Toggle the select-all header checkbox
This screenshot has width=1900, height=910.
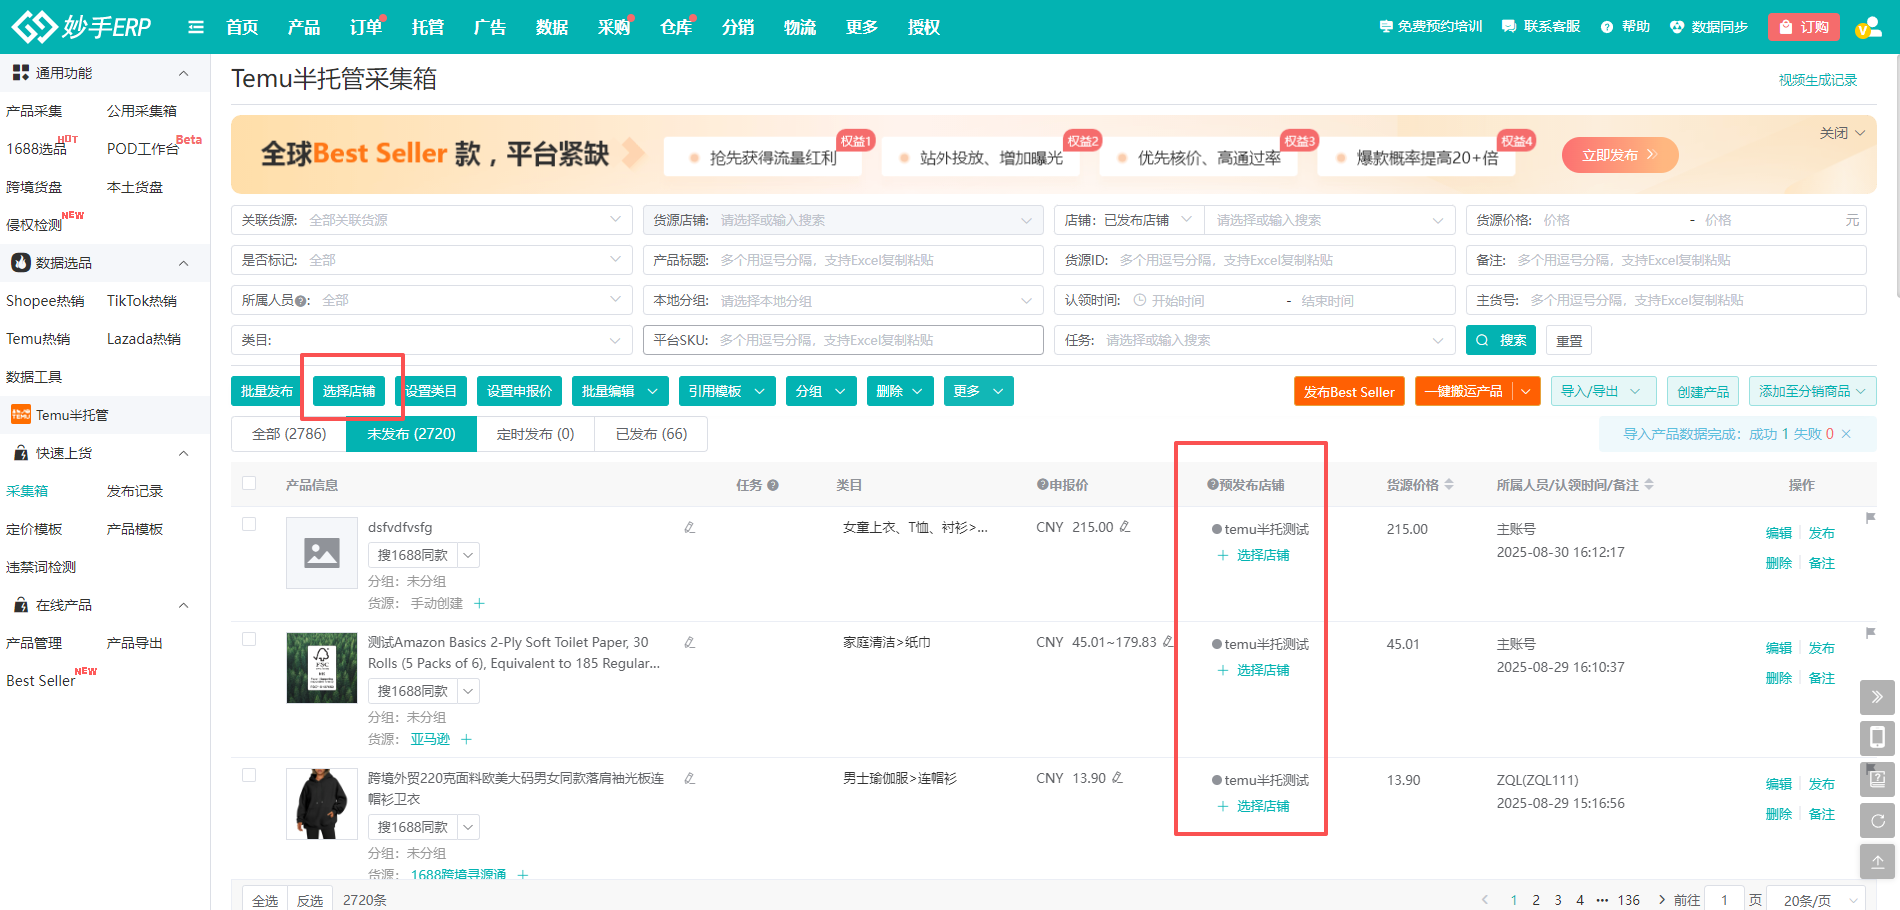pos(249,483)
